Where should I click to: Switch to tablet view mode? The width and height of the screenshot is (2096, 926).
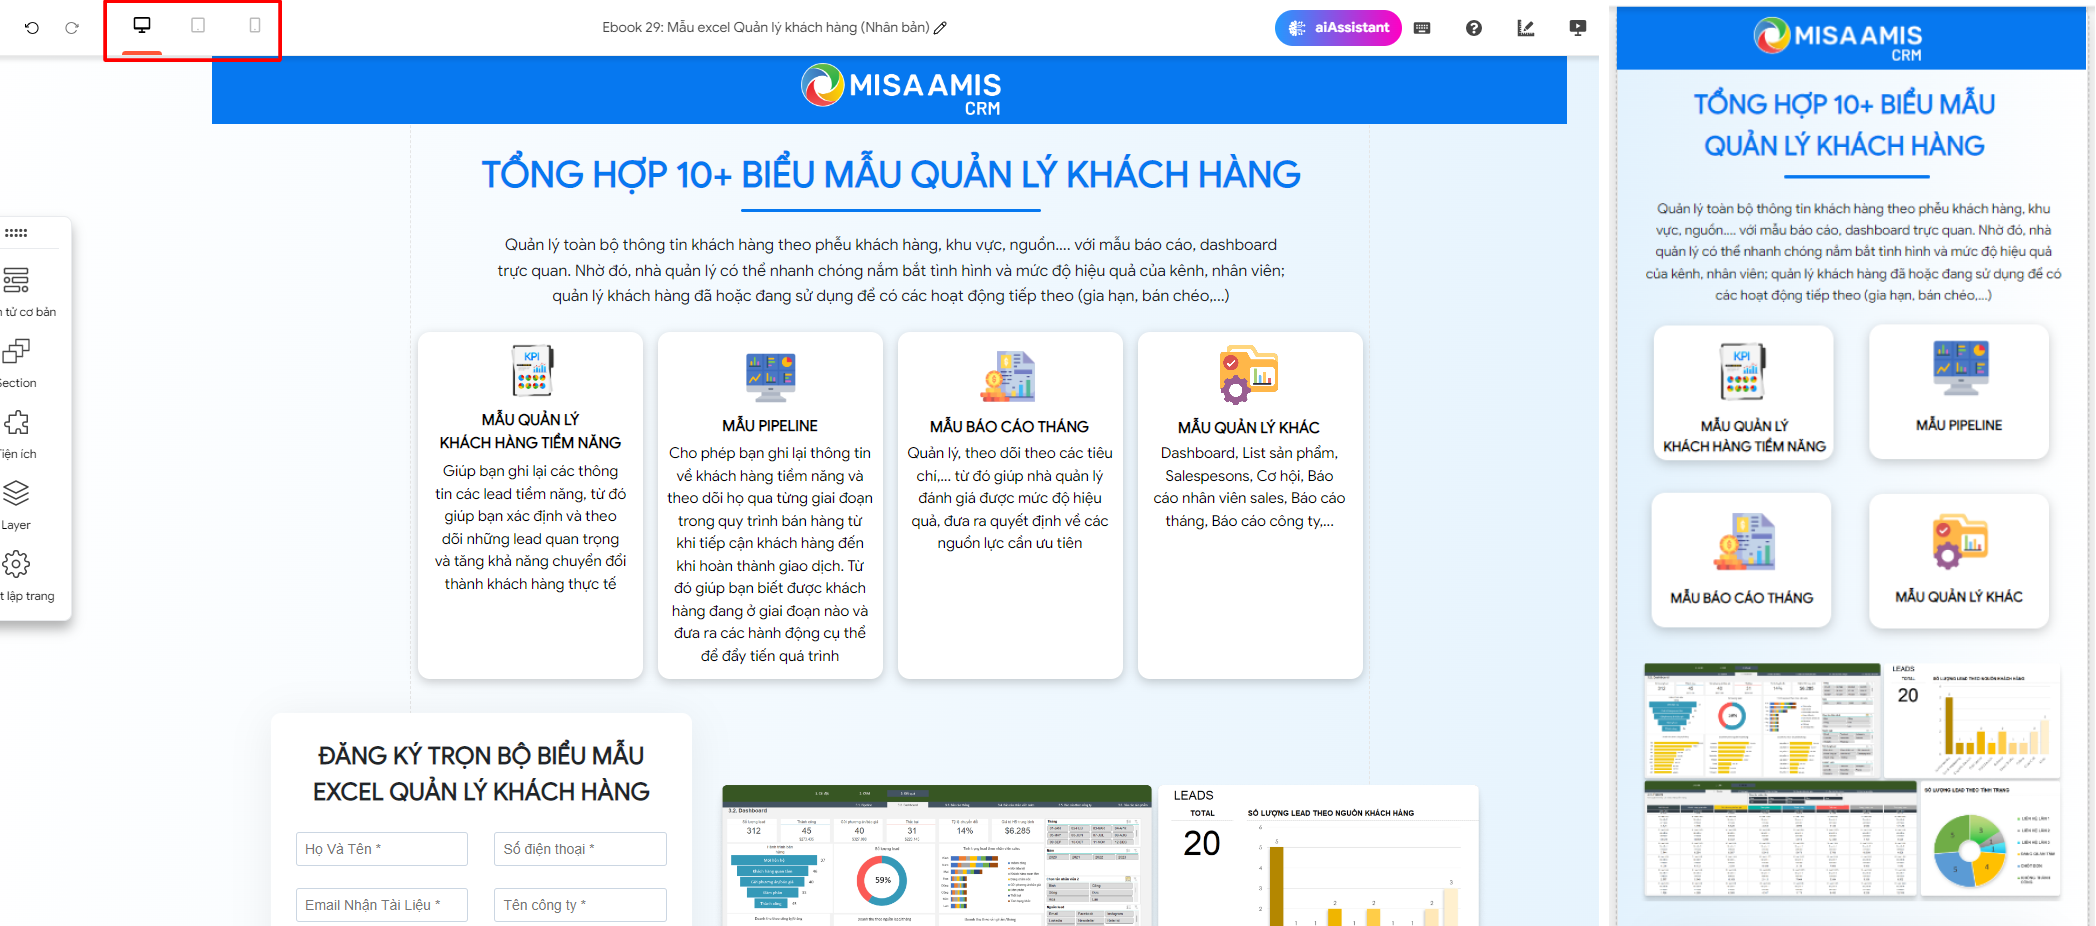[198, 25]
